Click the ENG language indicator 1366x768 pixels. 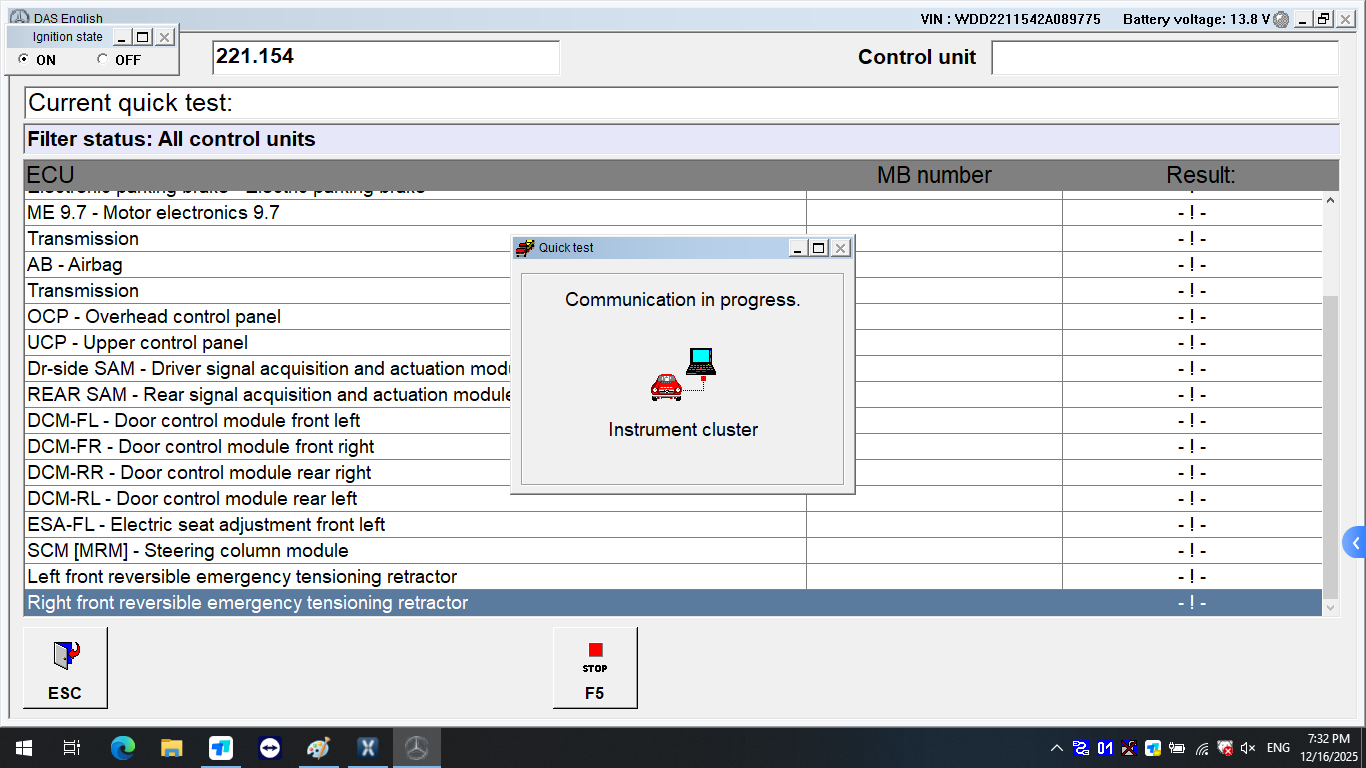[1280, 747]
